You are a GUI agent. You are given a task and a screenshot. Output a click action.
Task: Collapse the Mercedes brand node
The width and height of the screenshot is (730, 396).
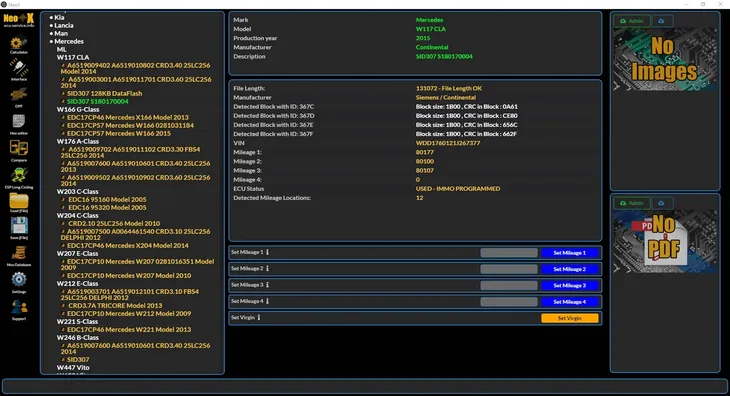click(x=68, y=41)
